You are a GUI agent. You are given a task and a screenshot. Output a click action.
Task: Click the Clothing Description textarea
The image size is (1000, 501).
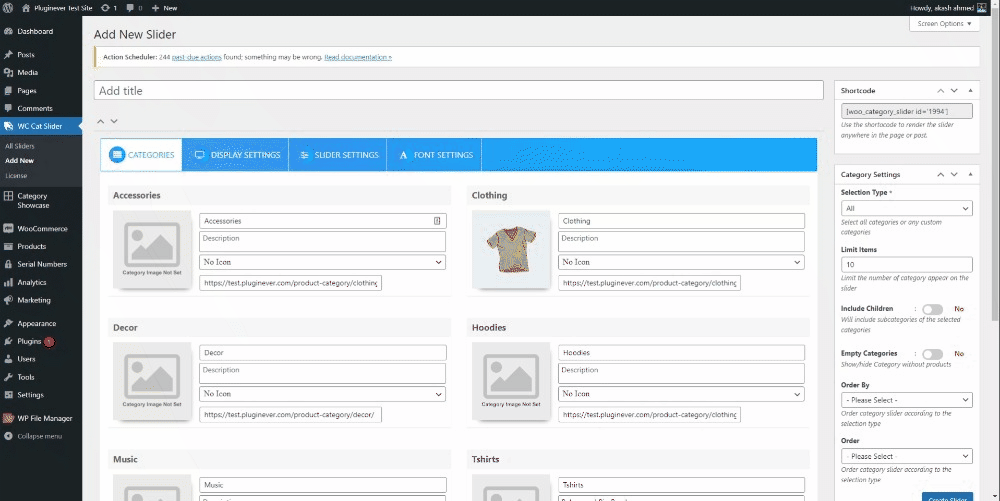[x=681, y=241]
